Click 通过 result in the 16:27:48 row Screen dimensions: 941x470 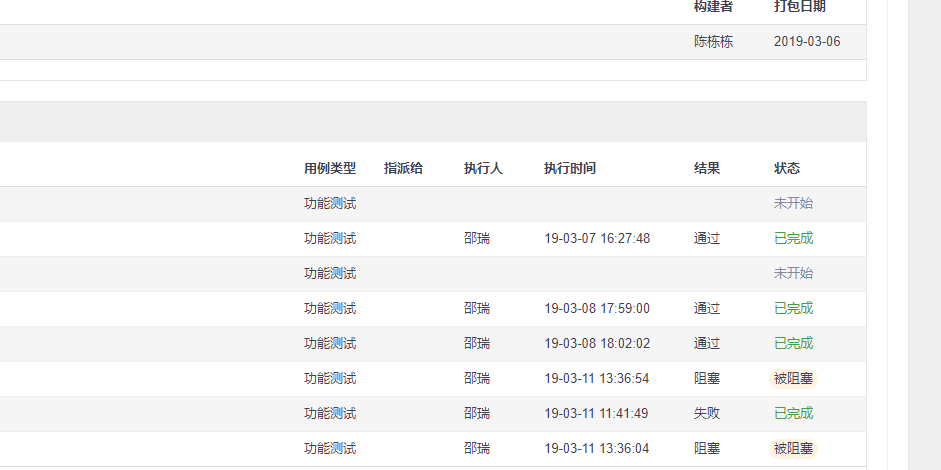pyautogui.click(x=707, y=238)
